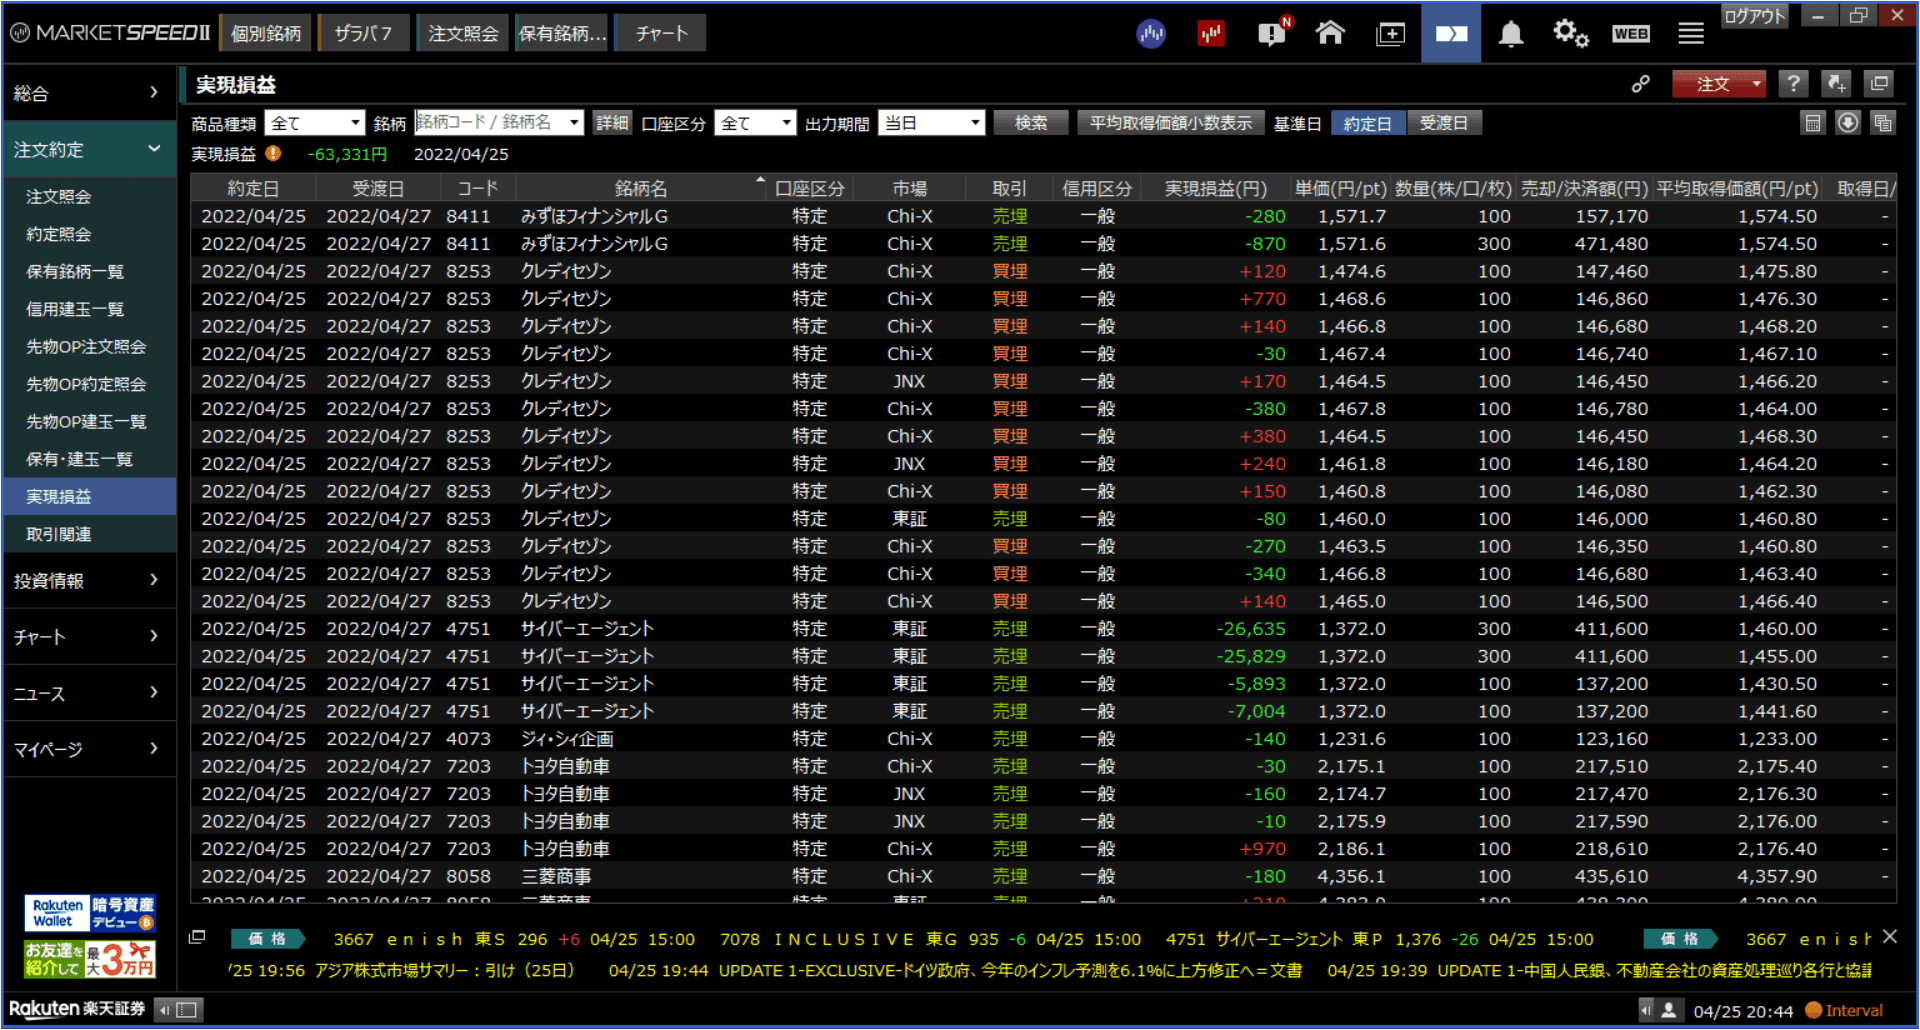
Task: Switch to the 保有銘柄 top tab
Action: point(562,33)
